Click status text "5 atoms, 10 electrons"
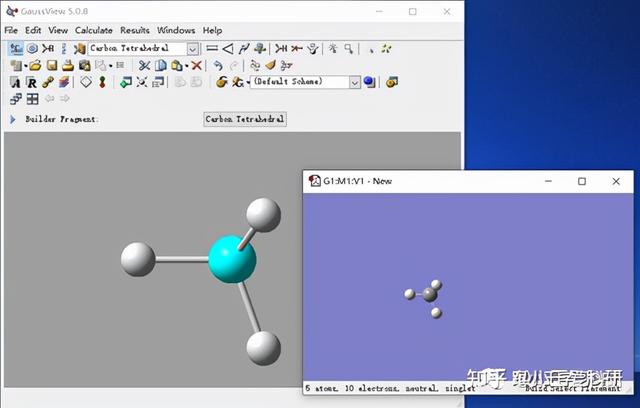Viewport: 640px width, 408px height. click(352, 388)
